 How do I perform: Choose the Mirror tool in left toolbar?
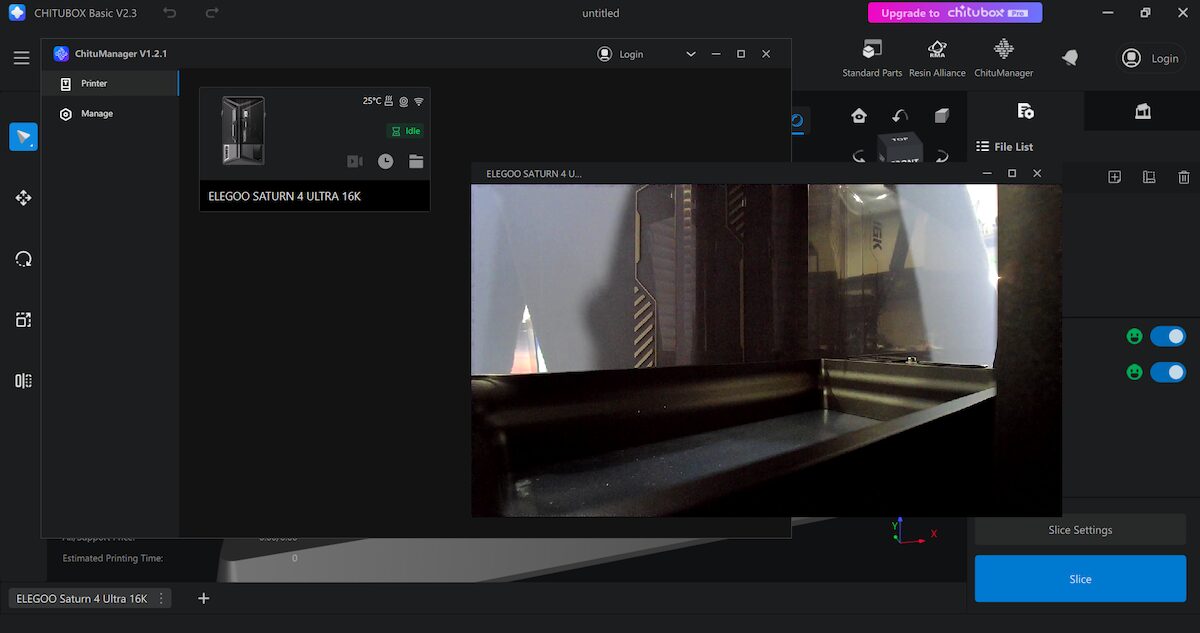coord(23,381)
